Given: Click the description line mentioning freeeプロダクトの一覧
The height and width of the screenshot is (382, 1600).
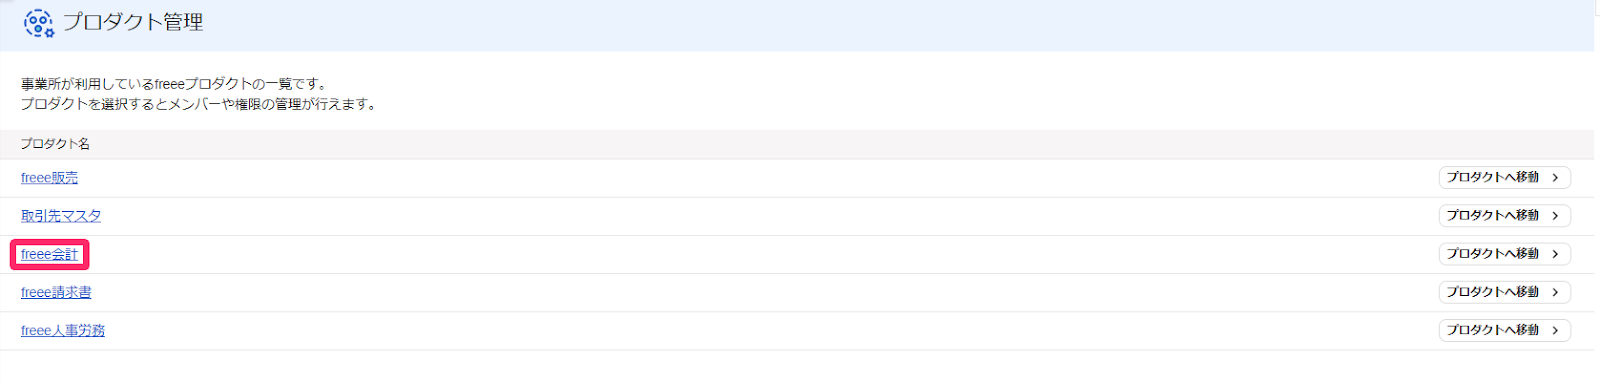Looking at the screenshot, I should point(174,84).
